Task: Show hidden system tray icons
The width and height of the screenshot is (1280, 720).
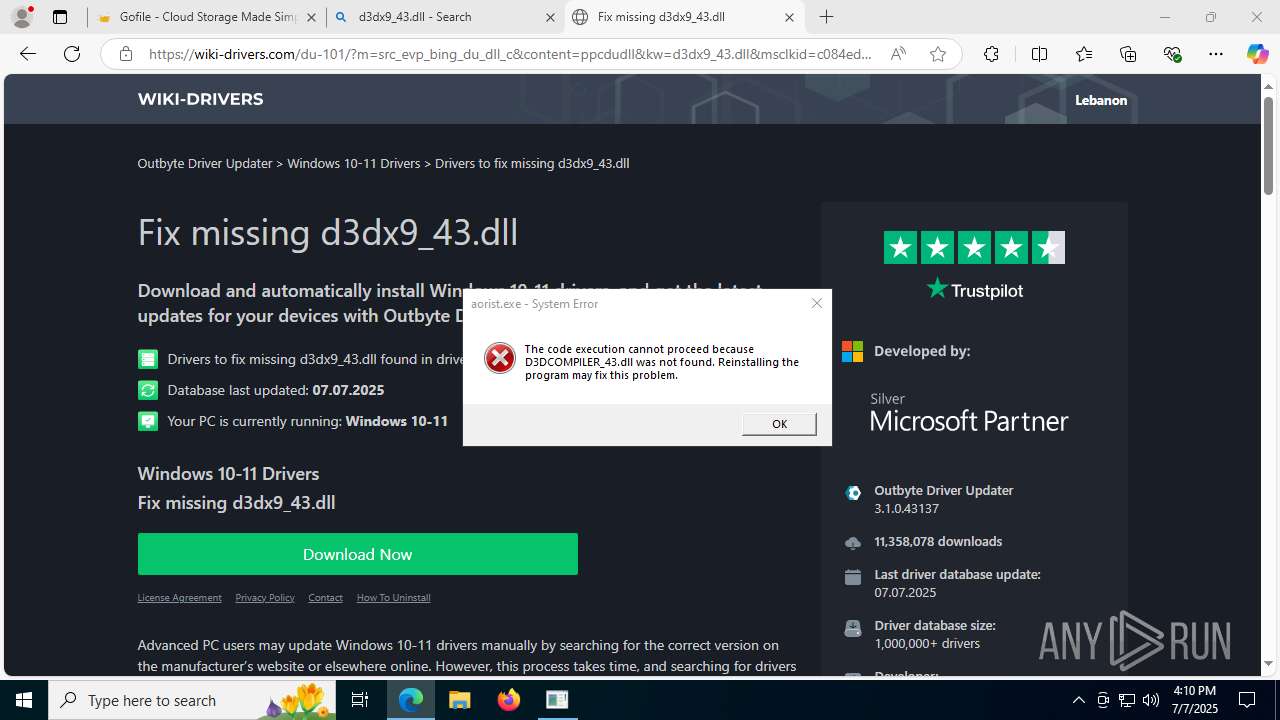Action: pyautogui.click(x=1078, y=700)
